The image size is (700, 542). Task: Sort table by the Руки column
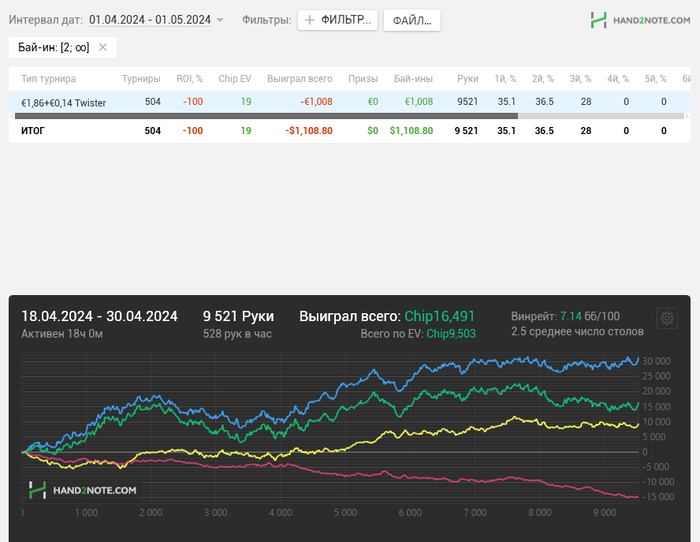pyautogui.click(x=467, y=78)
